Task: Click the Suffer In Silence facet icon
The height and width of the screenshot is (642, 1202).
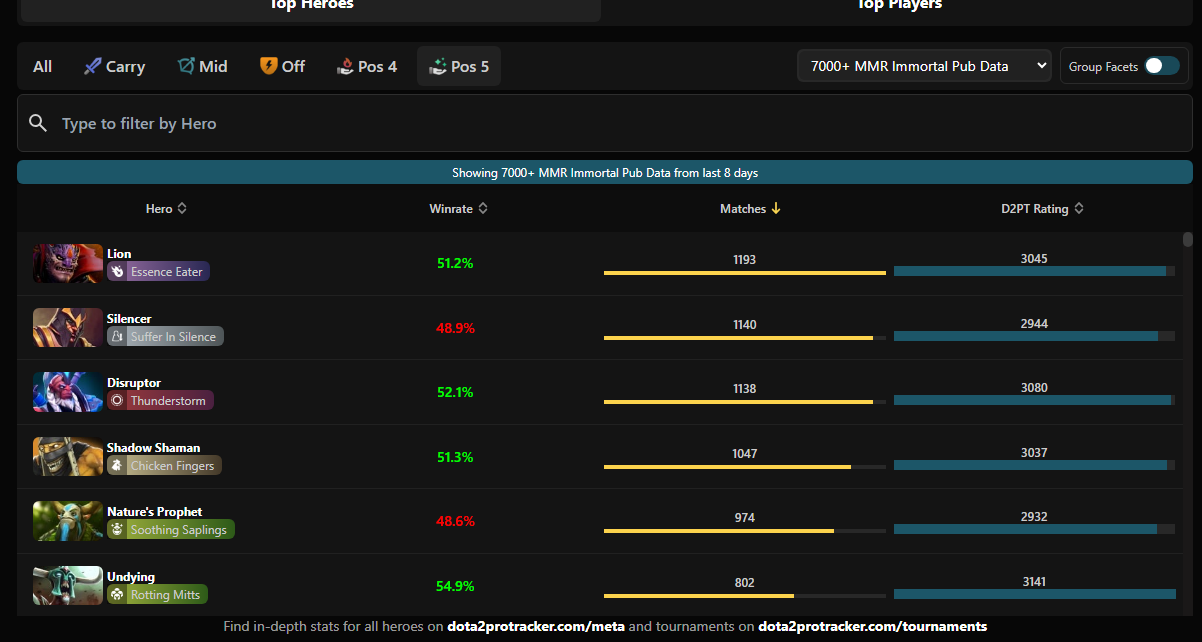Action: (x=117, y=337)
